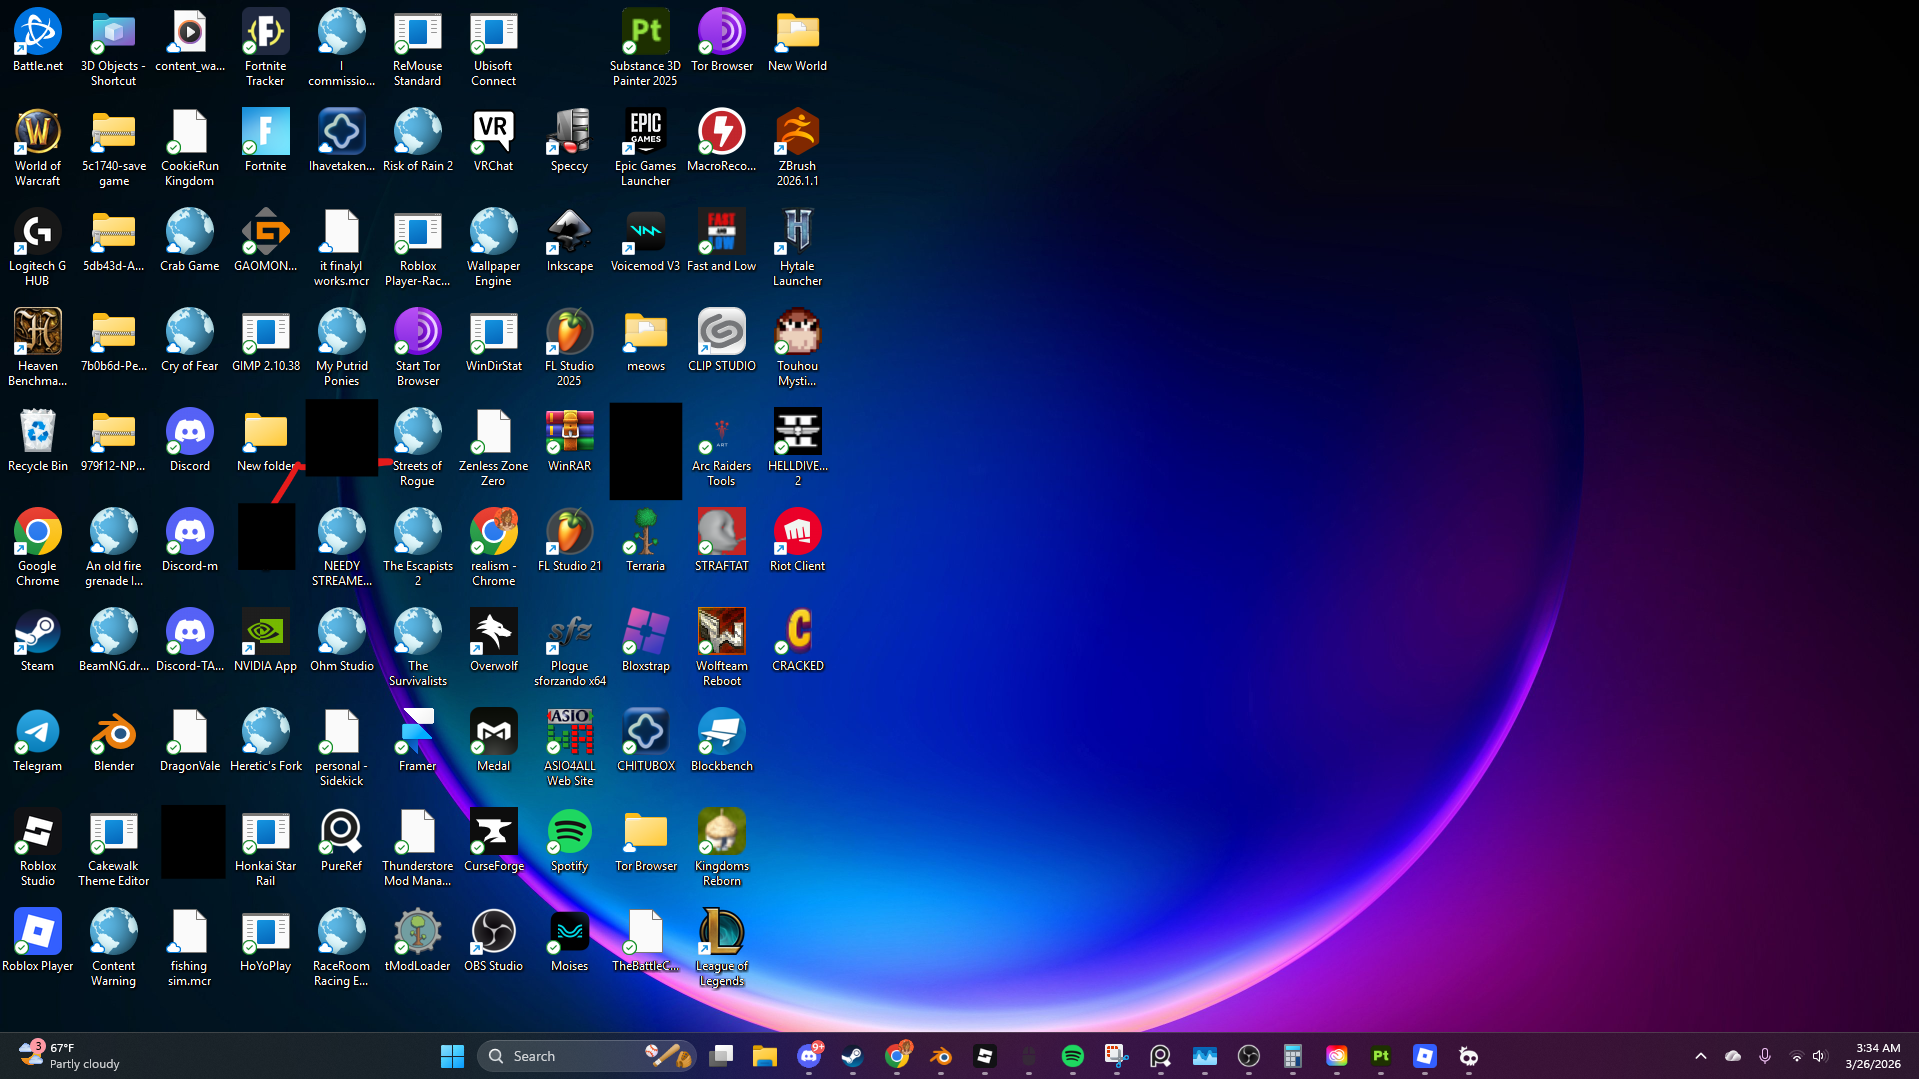Viewport: 1919px width, 1079px height.
Task: Show hidden system tray icons
Action: [1700, 1056]
